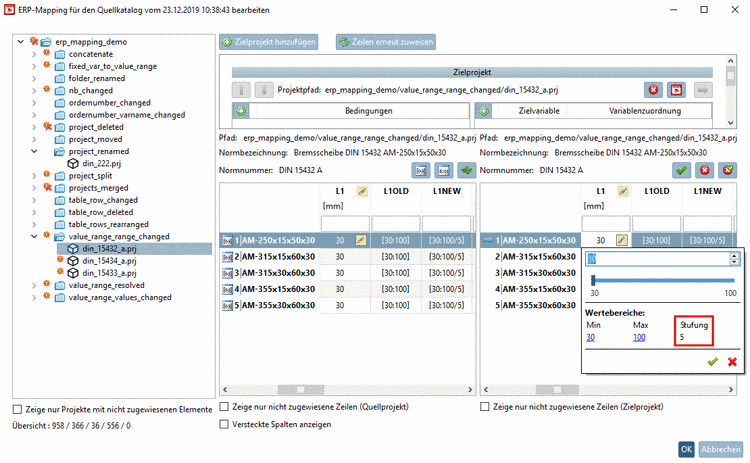Viewport: 750px width, 463px height.
Task: Click Zeilen erneut zuweisen button
Action: pyautogui.click(x=386, y=42)
